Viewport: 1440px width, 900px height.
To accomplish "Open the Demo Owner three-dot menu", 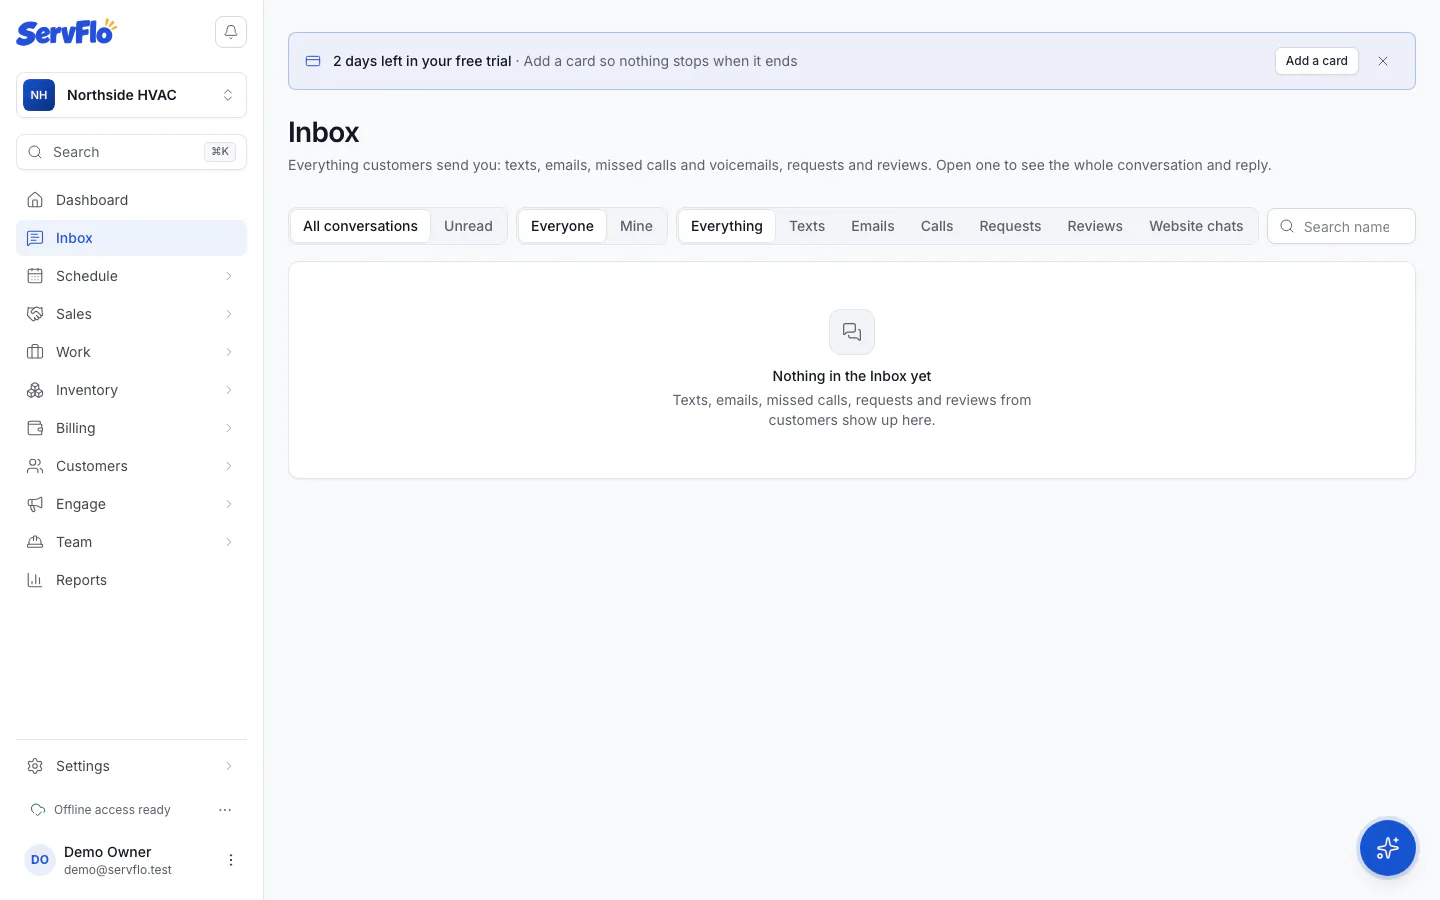I will tap(231, 860).
